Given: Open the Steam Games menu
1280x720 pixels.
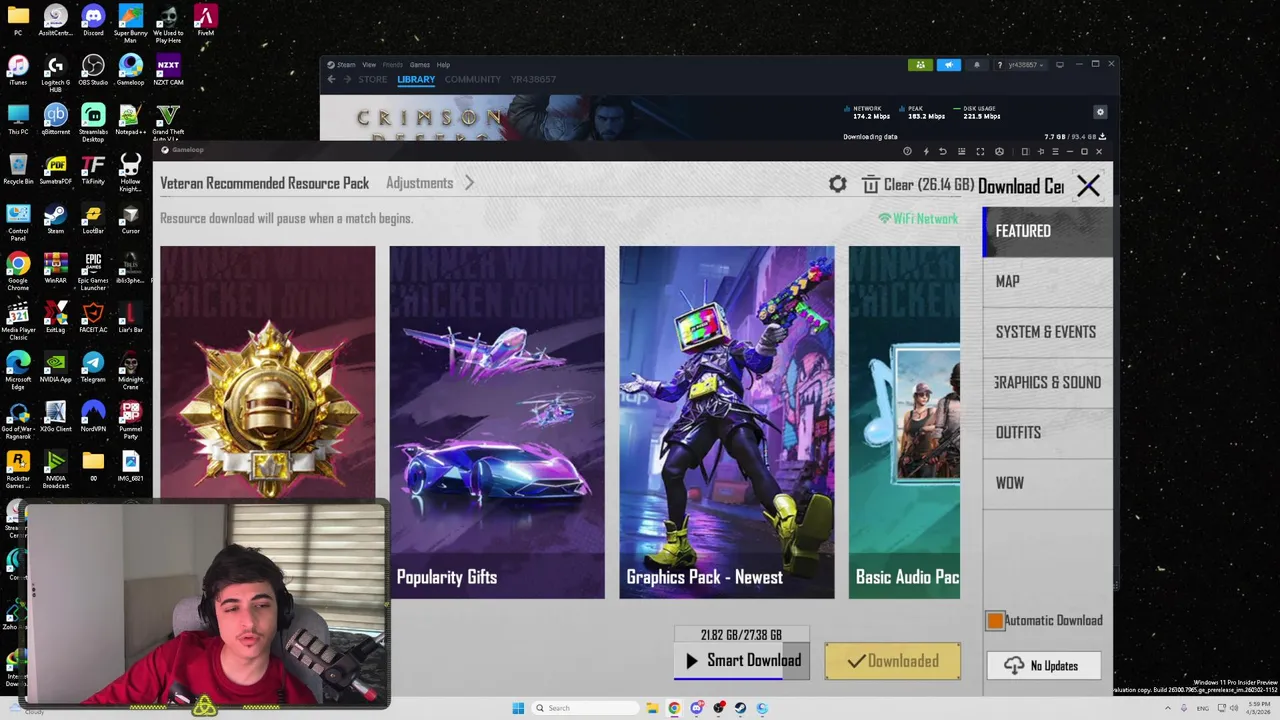Looking at the screenshot, I should 420,65.
